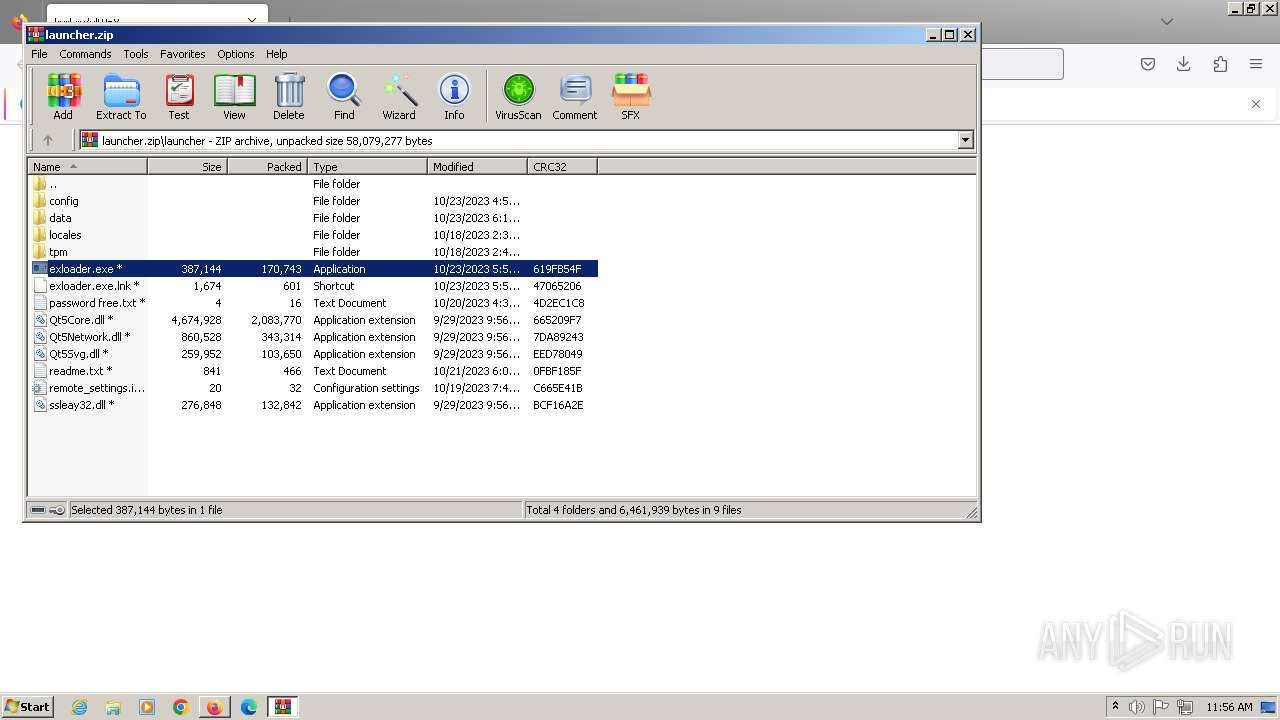The height and width of the screenshot is (720, 1280).
Task: Switch to Firefox in taskbar
Action: click(x=215, y=707)
